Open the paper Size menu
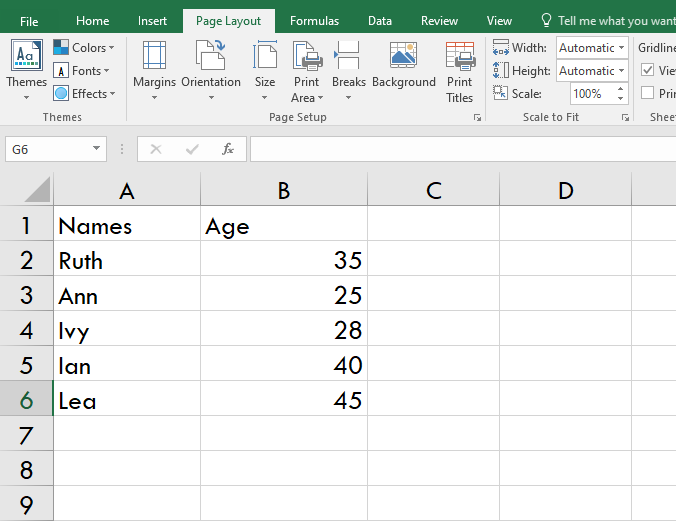The width and height of the screenshot is (676, 521). 265,70
